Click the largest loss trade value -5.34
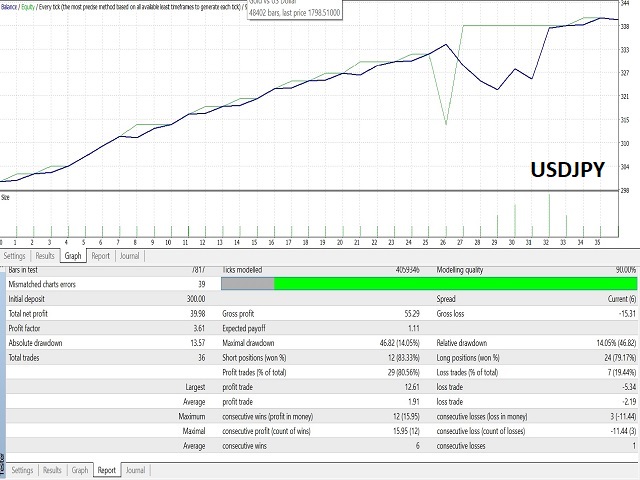This screenshot has height=480, width=640. coord(629,387)
